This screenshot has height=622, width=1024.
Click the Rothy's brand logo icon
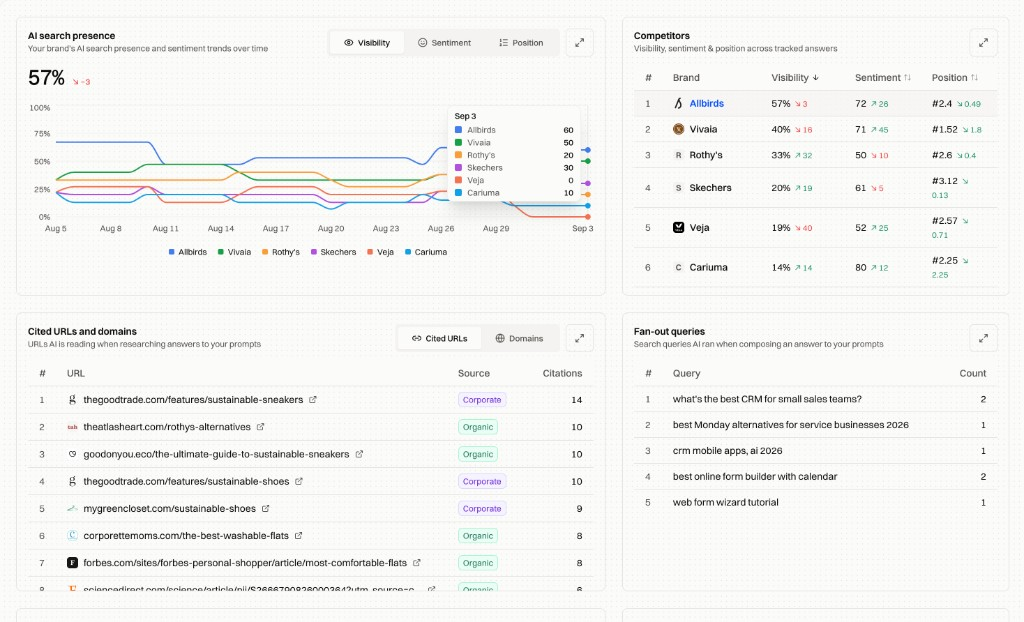(x=679, y=156)
